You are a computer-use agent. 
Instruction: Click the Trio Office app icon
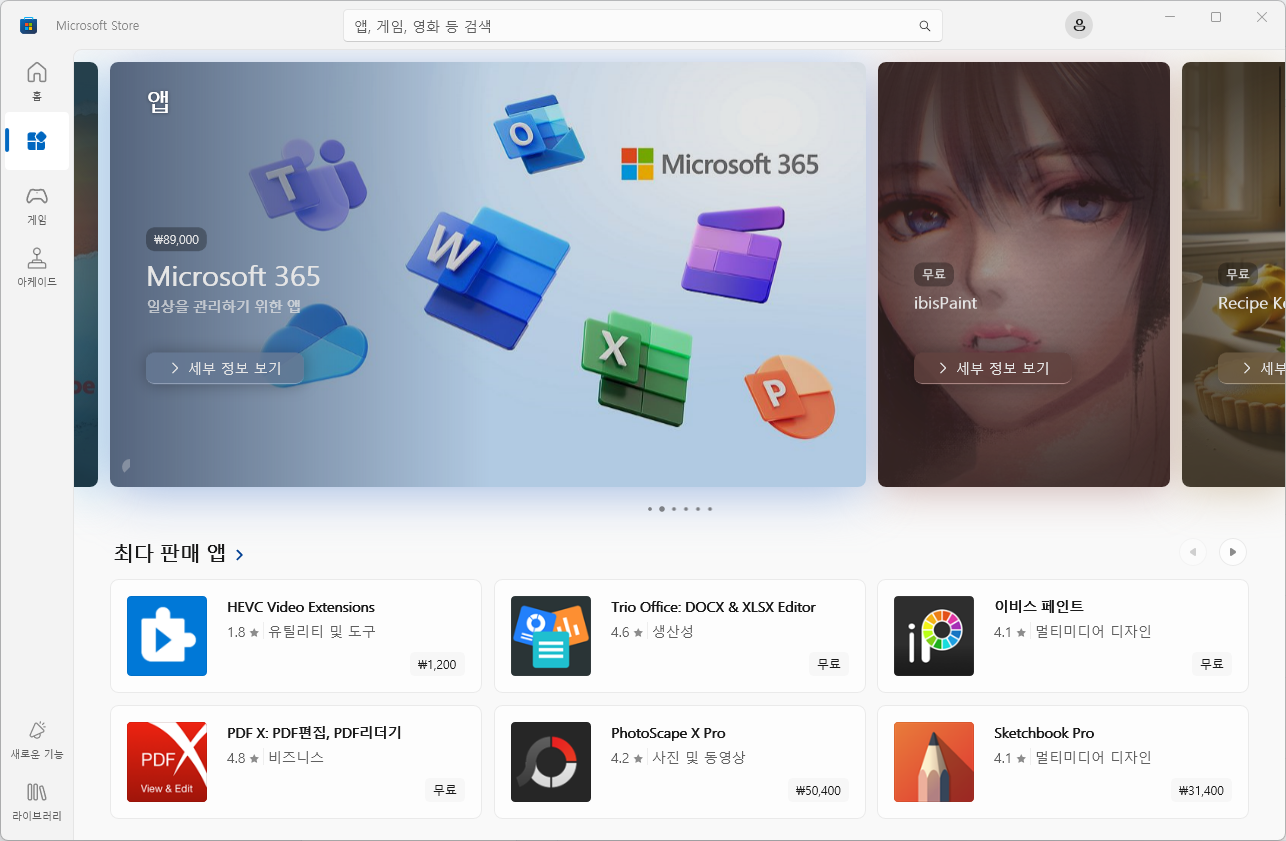click(x=551, y=636)
